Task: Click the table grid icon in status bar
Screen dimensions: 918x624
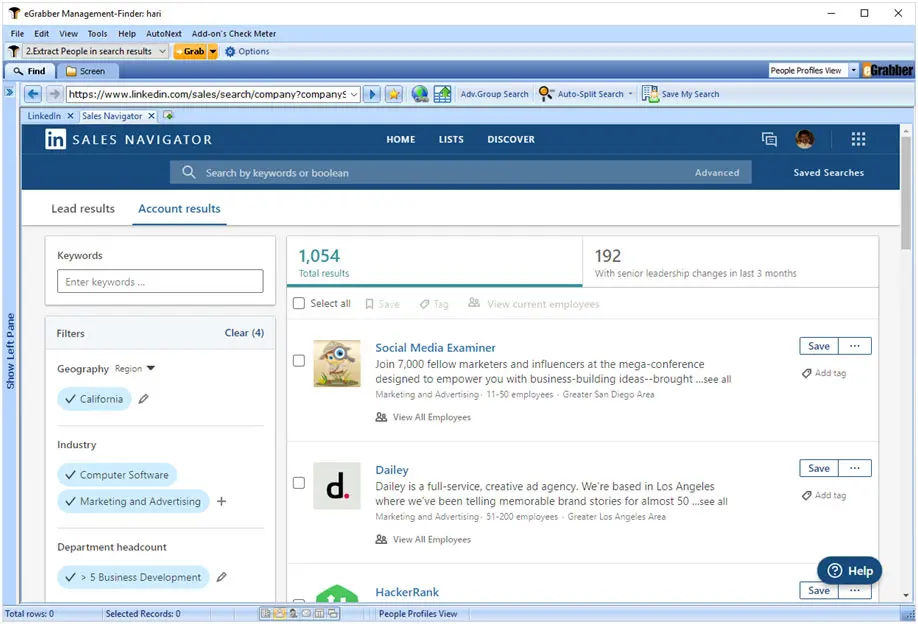Action: pos(320,613)
